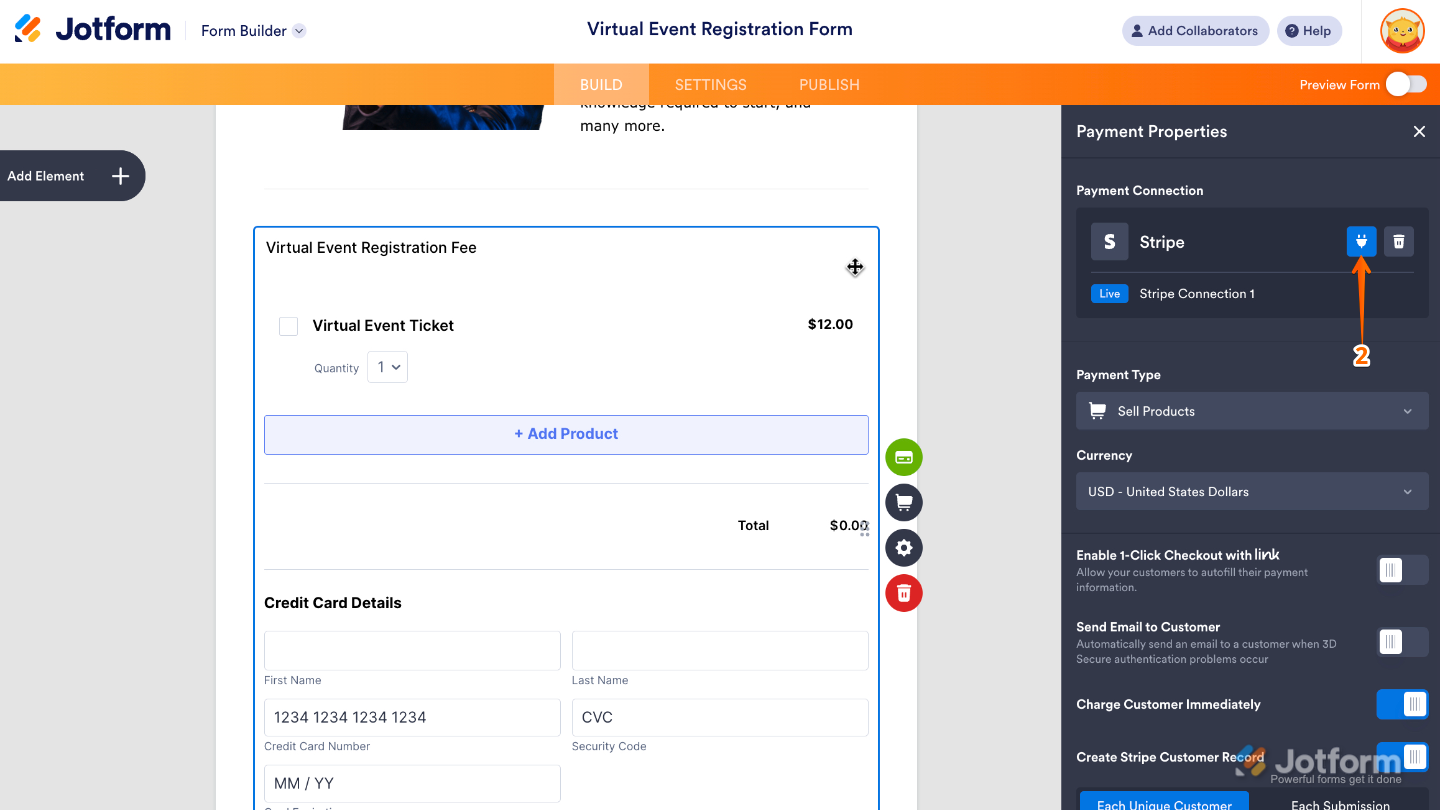Click the plus icon beside Add Element
The width and height of the screenshot is (1440, 810).
[x=120, y=176]
